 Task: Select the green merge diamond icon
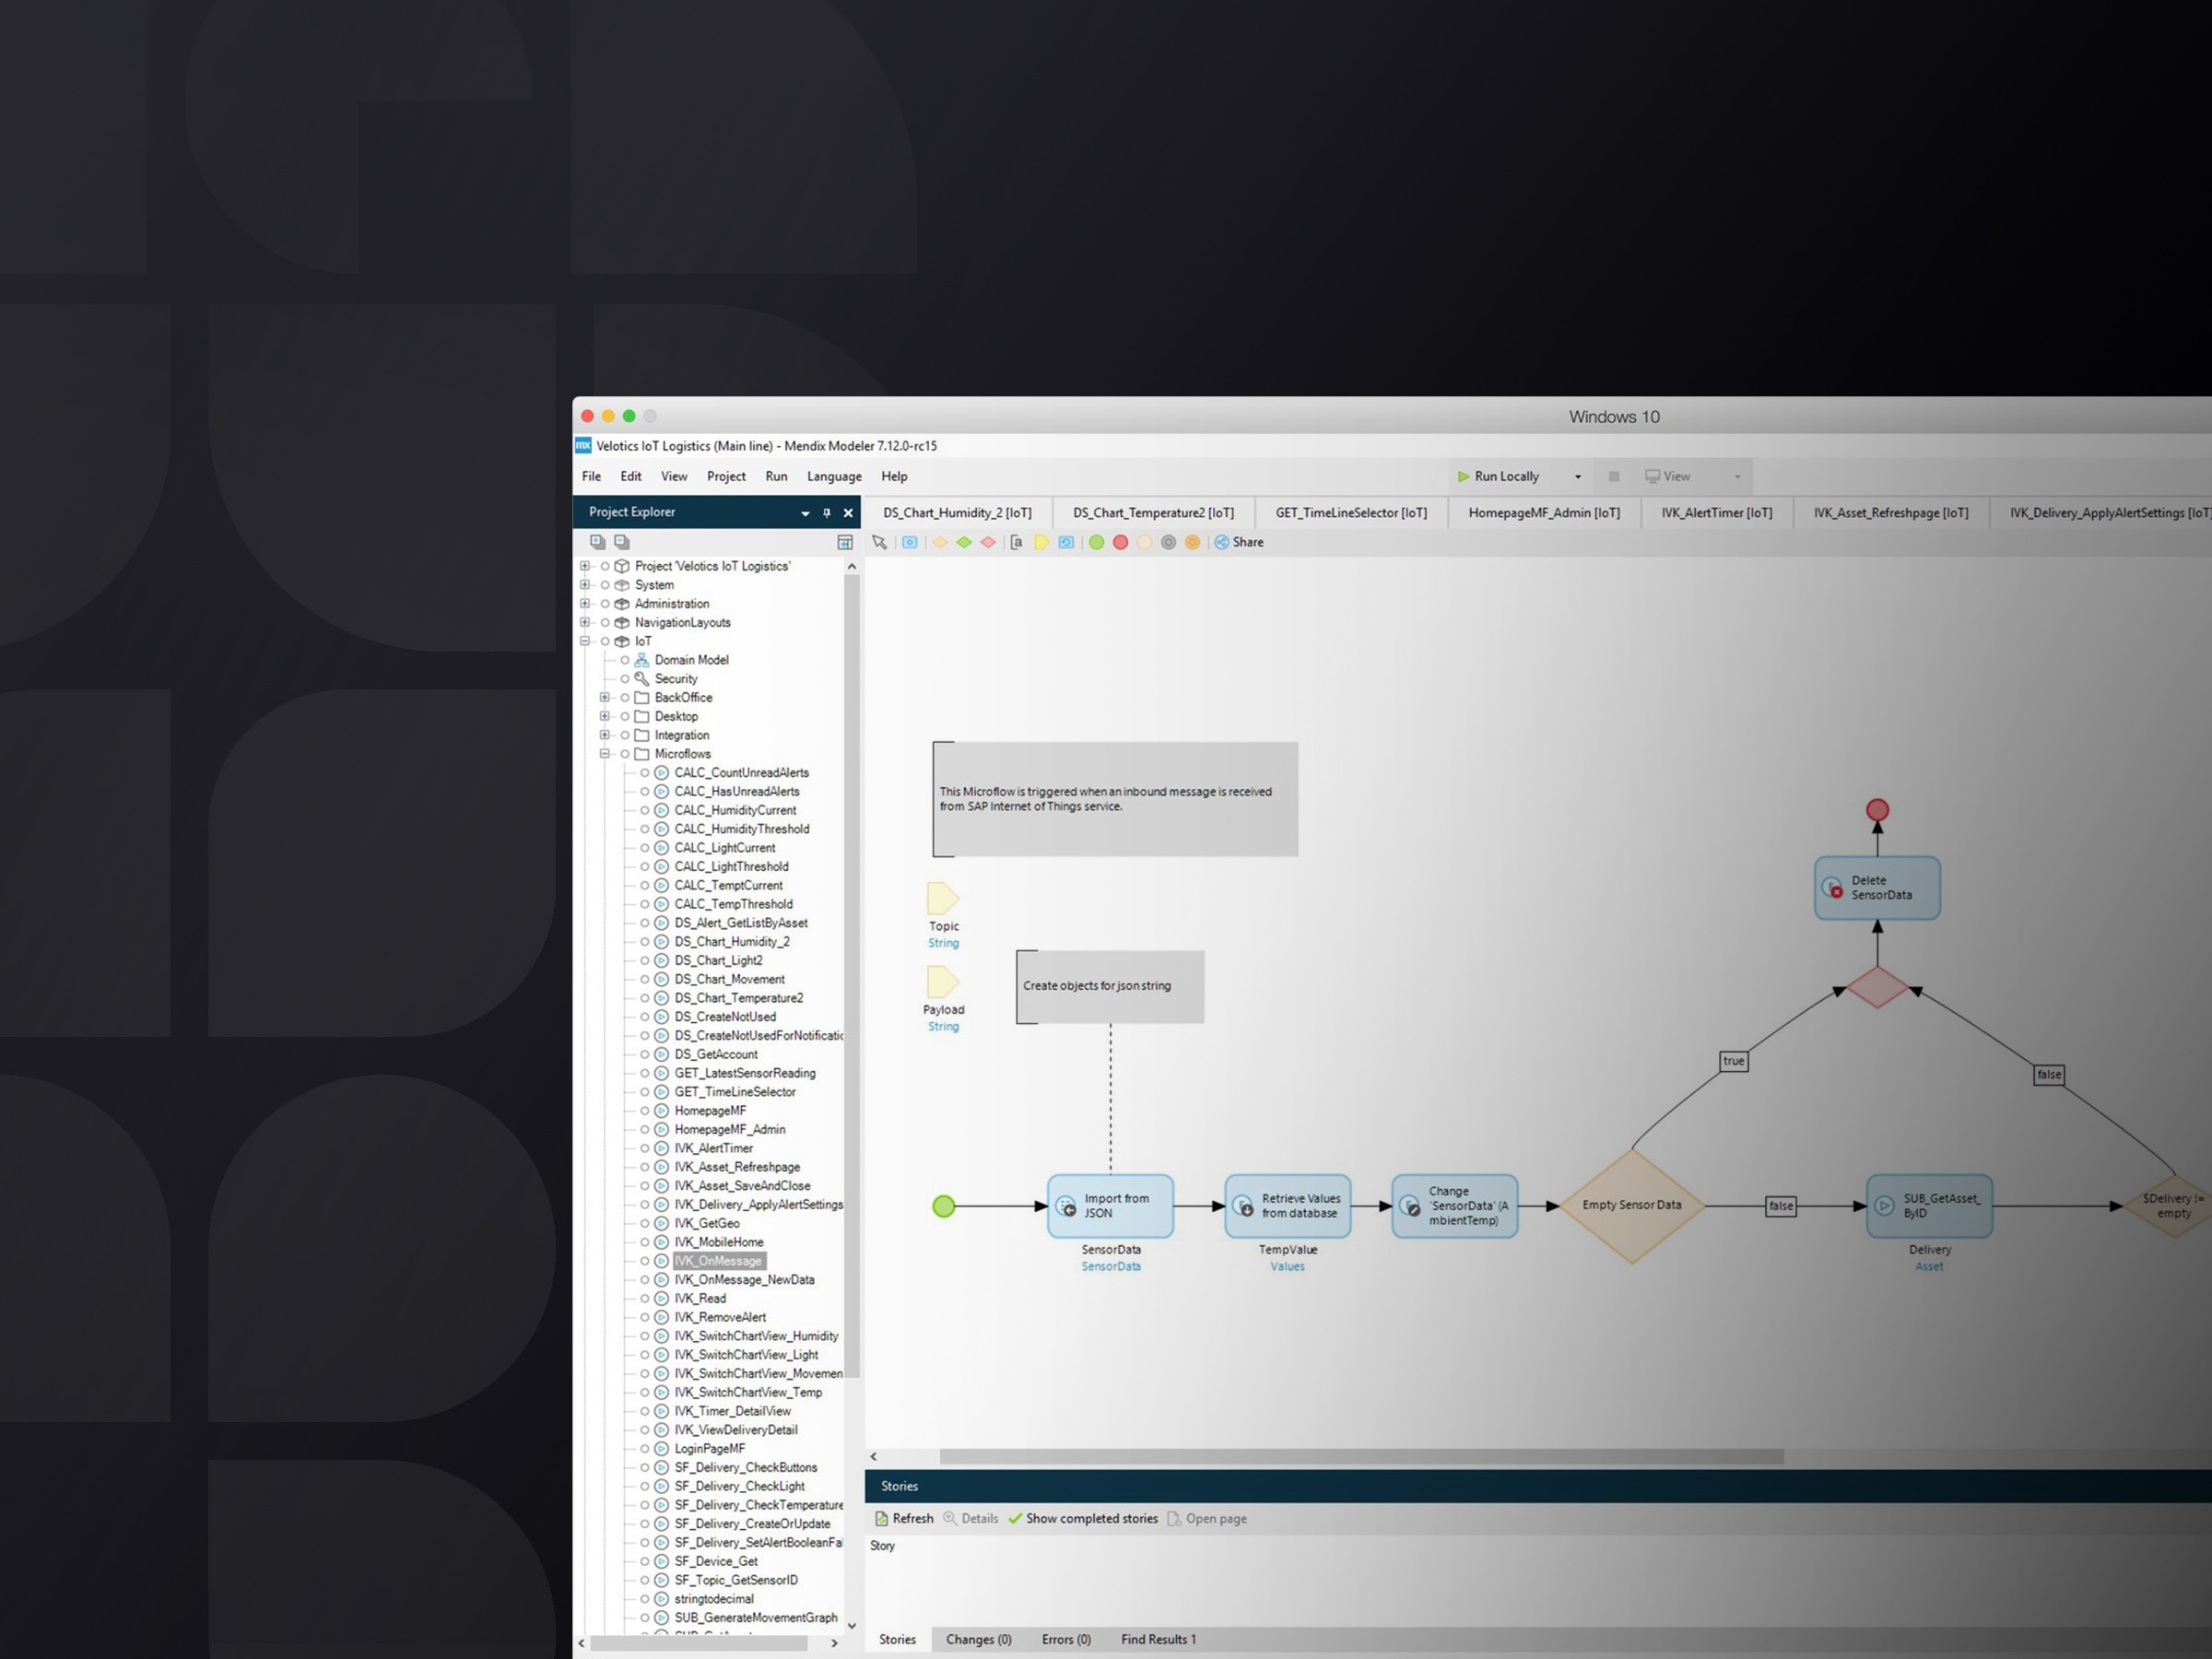[964, 542]
